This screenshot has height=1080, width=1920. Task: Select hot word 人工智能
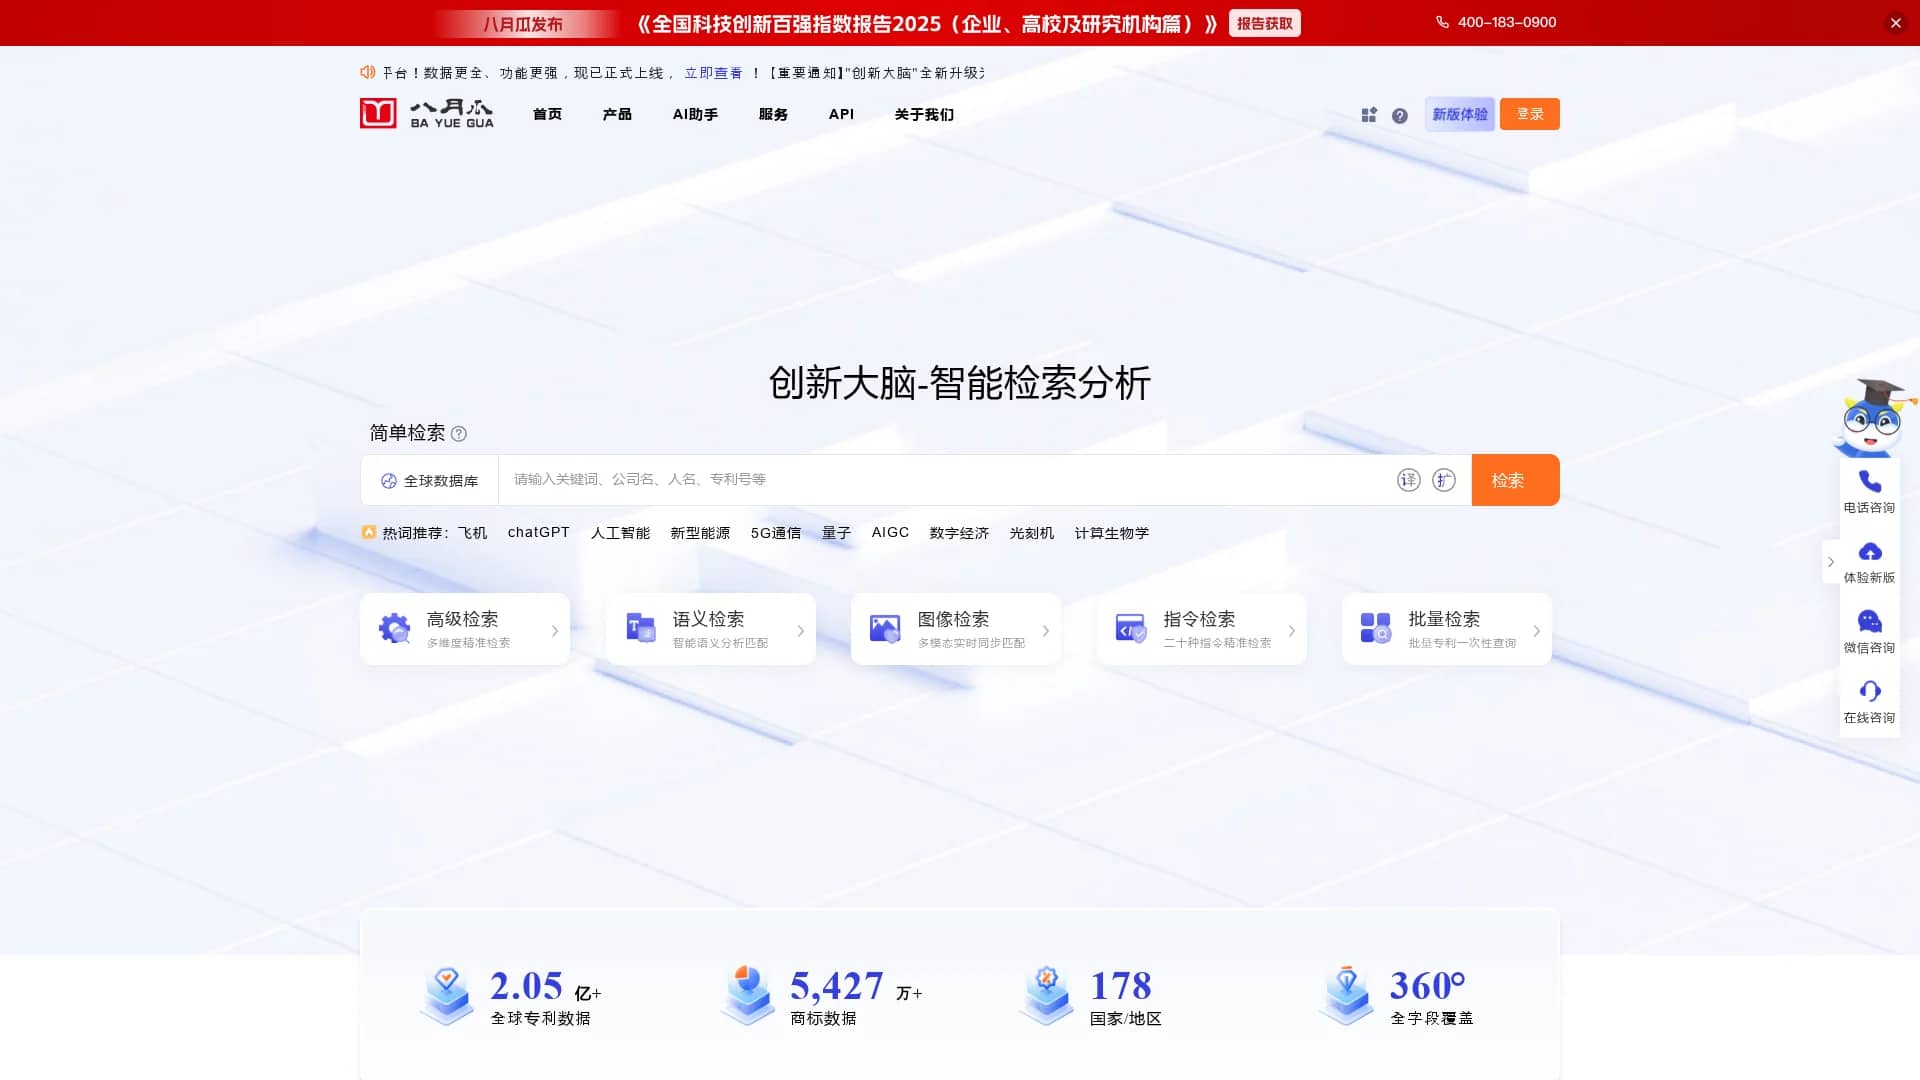tap(620, 533)
